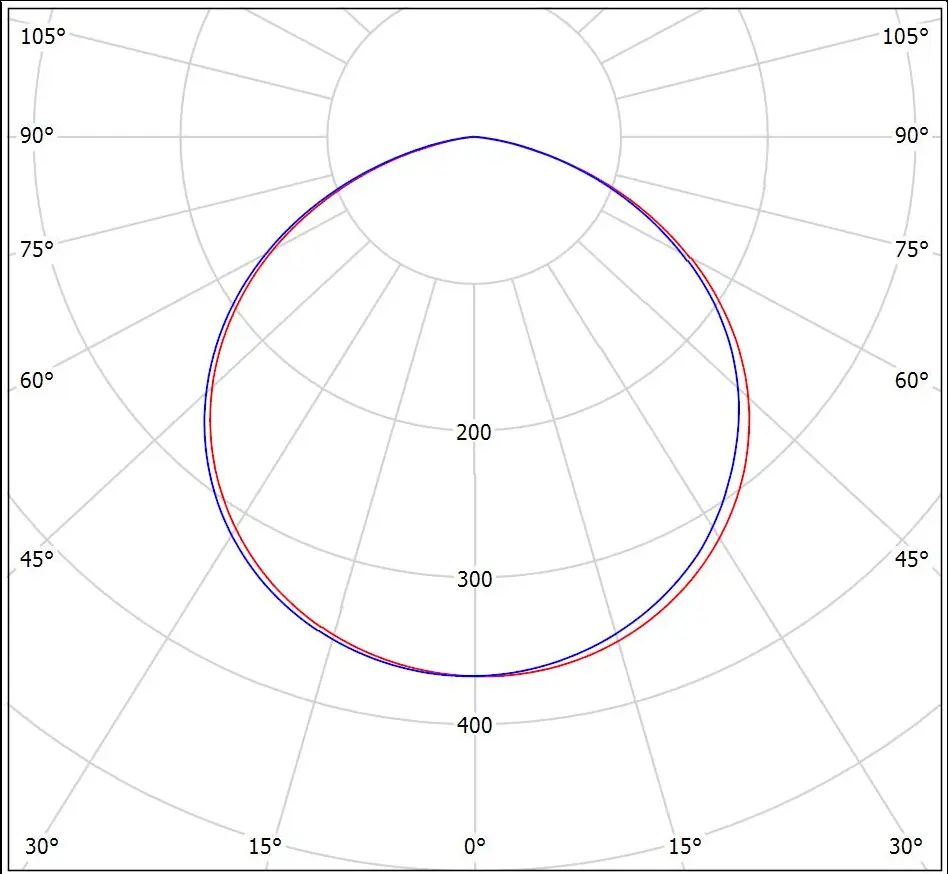
Task: Click the 400 intensity ring label
Action: click(x=475, y=725)
